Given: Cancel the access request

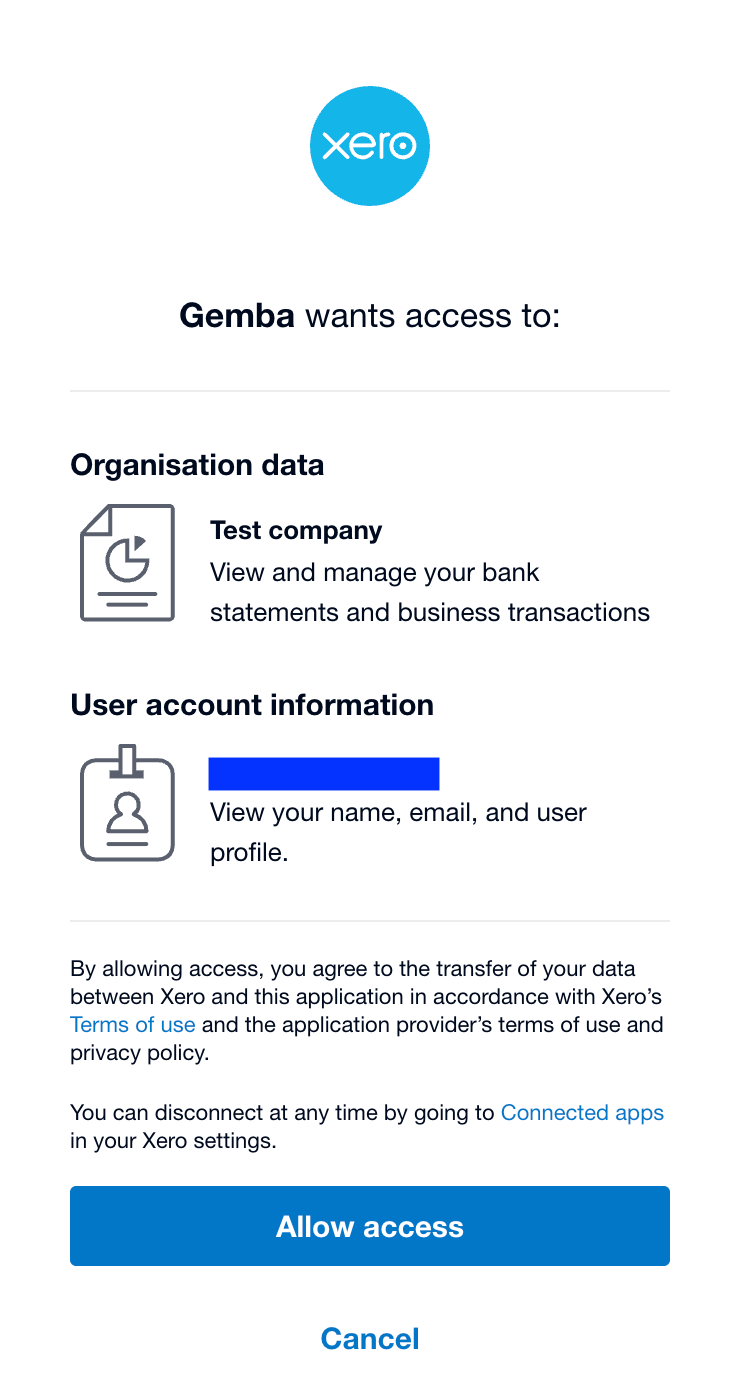Looking at the screenshot, I should coord(370,1339).
